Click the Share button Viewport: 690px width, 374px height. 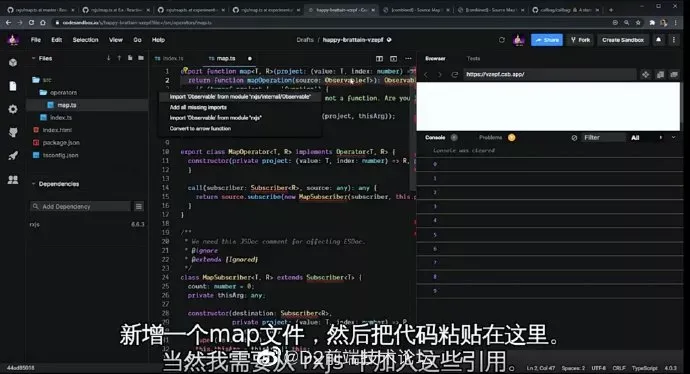click(547, 40)
